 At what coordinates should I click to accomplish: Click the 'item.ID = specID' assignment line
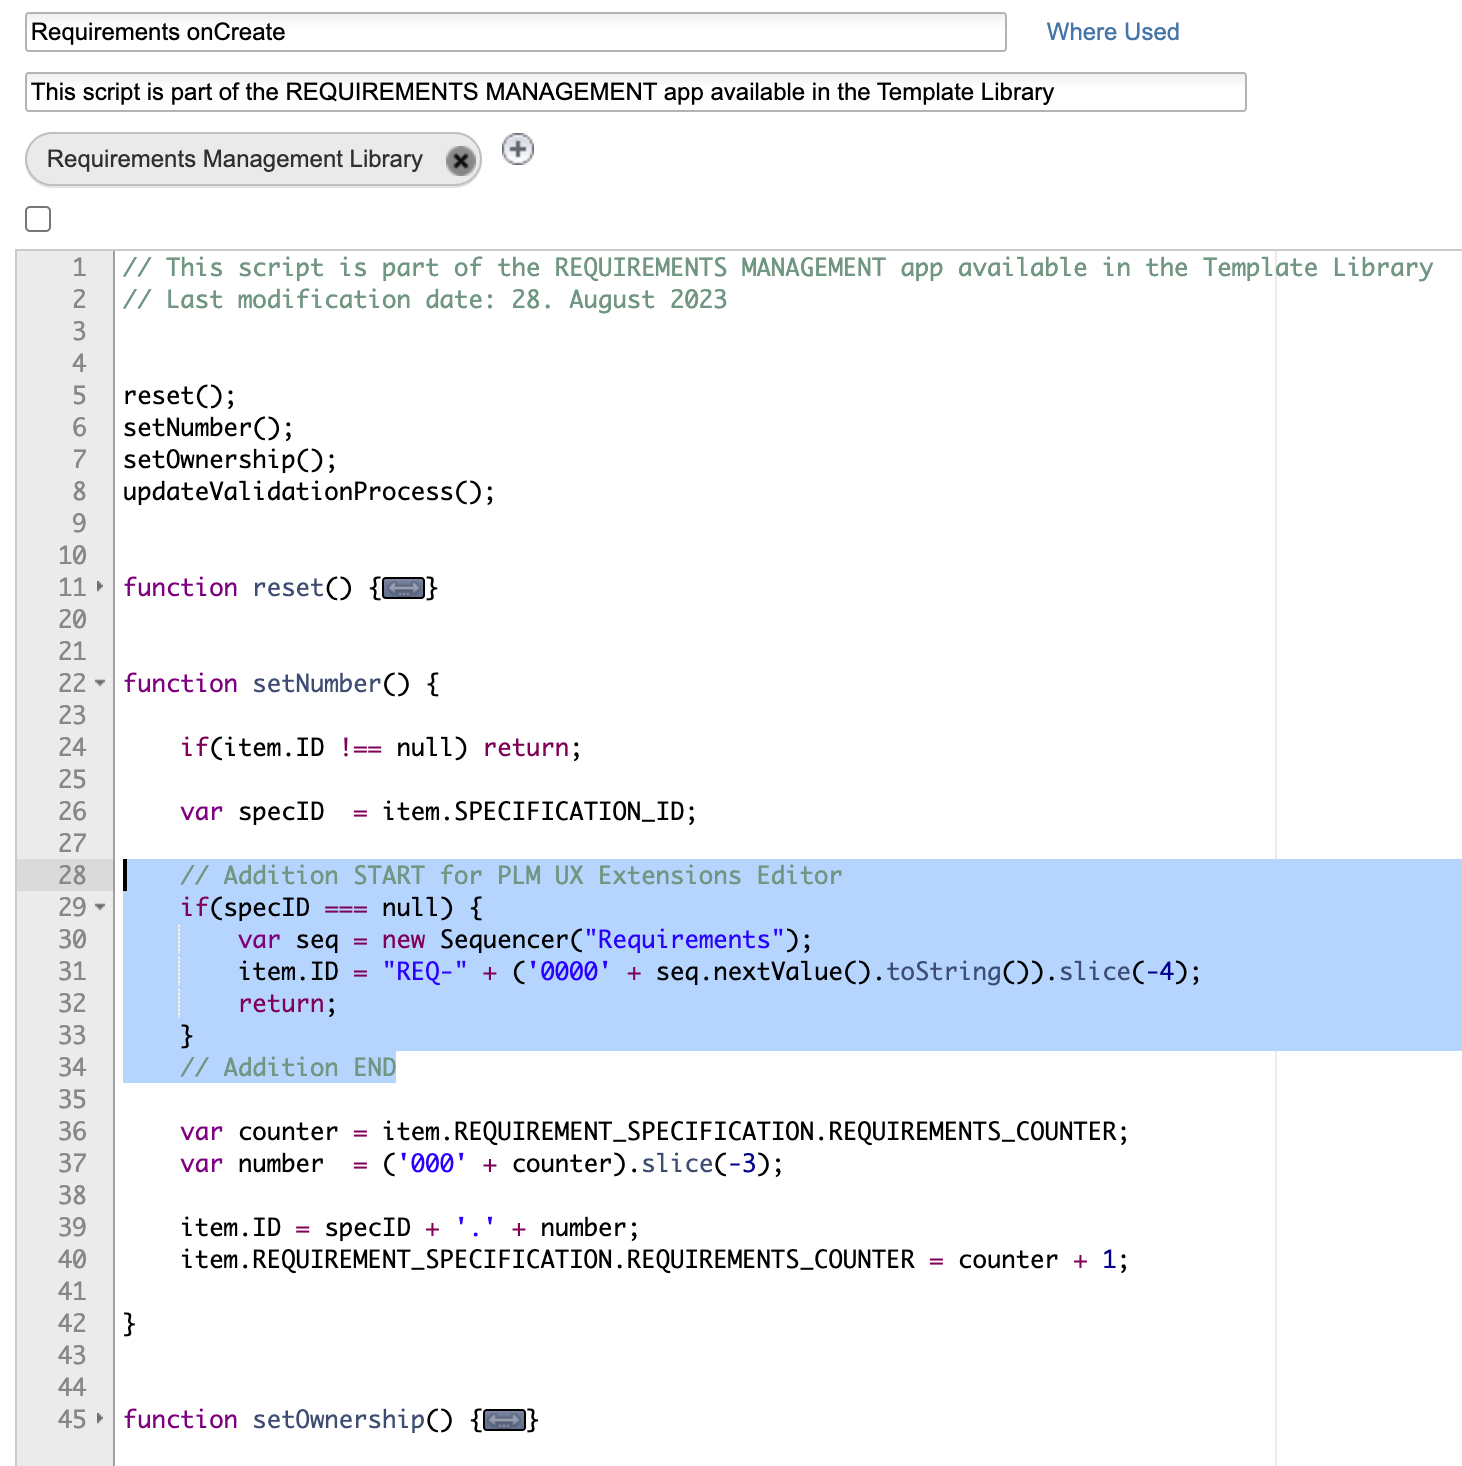(x=409, y=1227)
